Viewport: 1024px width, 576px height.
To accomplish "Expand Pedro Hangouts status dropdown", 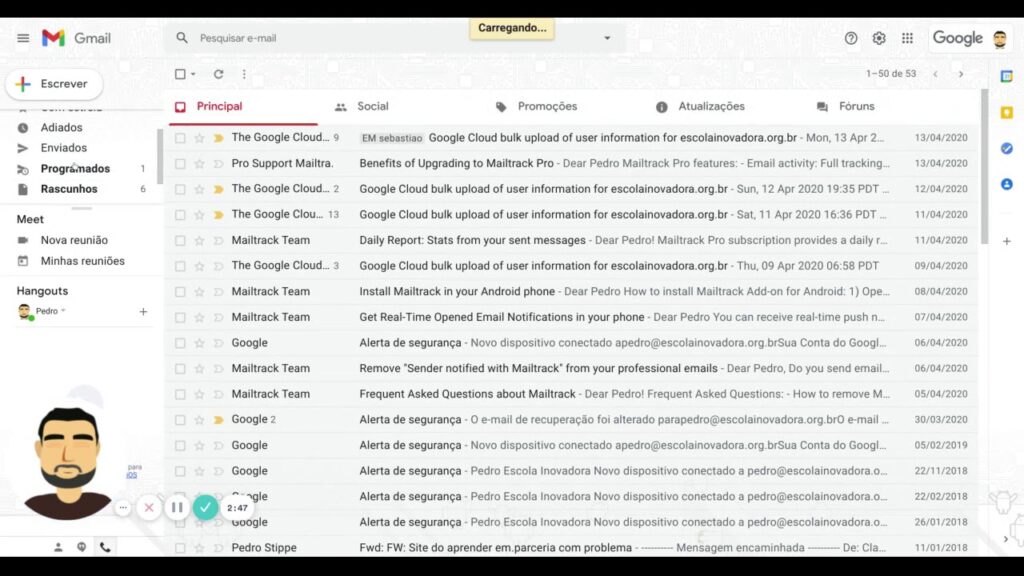I will click(x=63, y=311).
